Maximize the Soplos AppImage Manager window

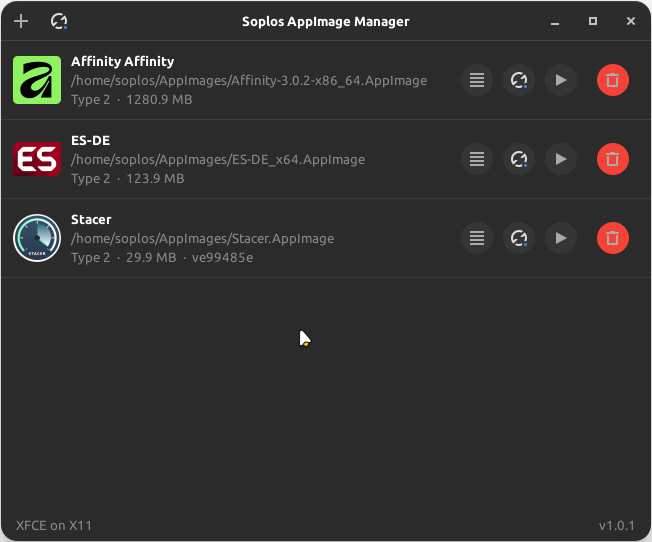pyautogui.click(x=593, y=21)
